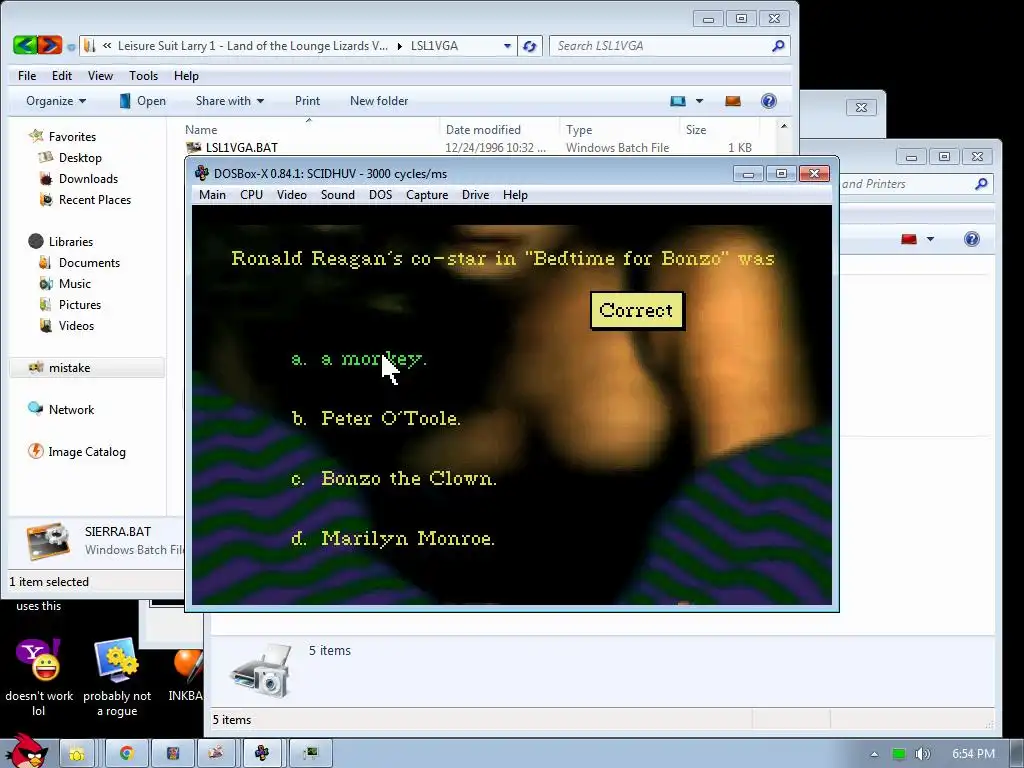
Task: Click Open in the Explorer toolbar
Action: pyautogui.click(x=143, y=101)
